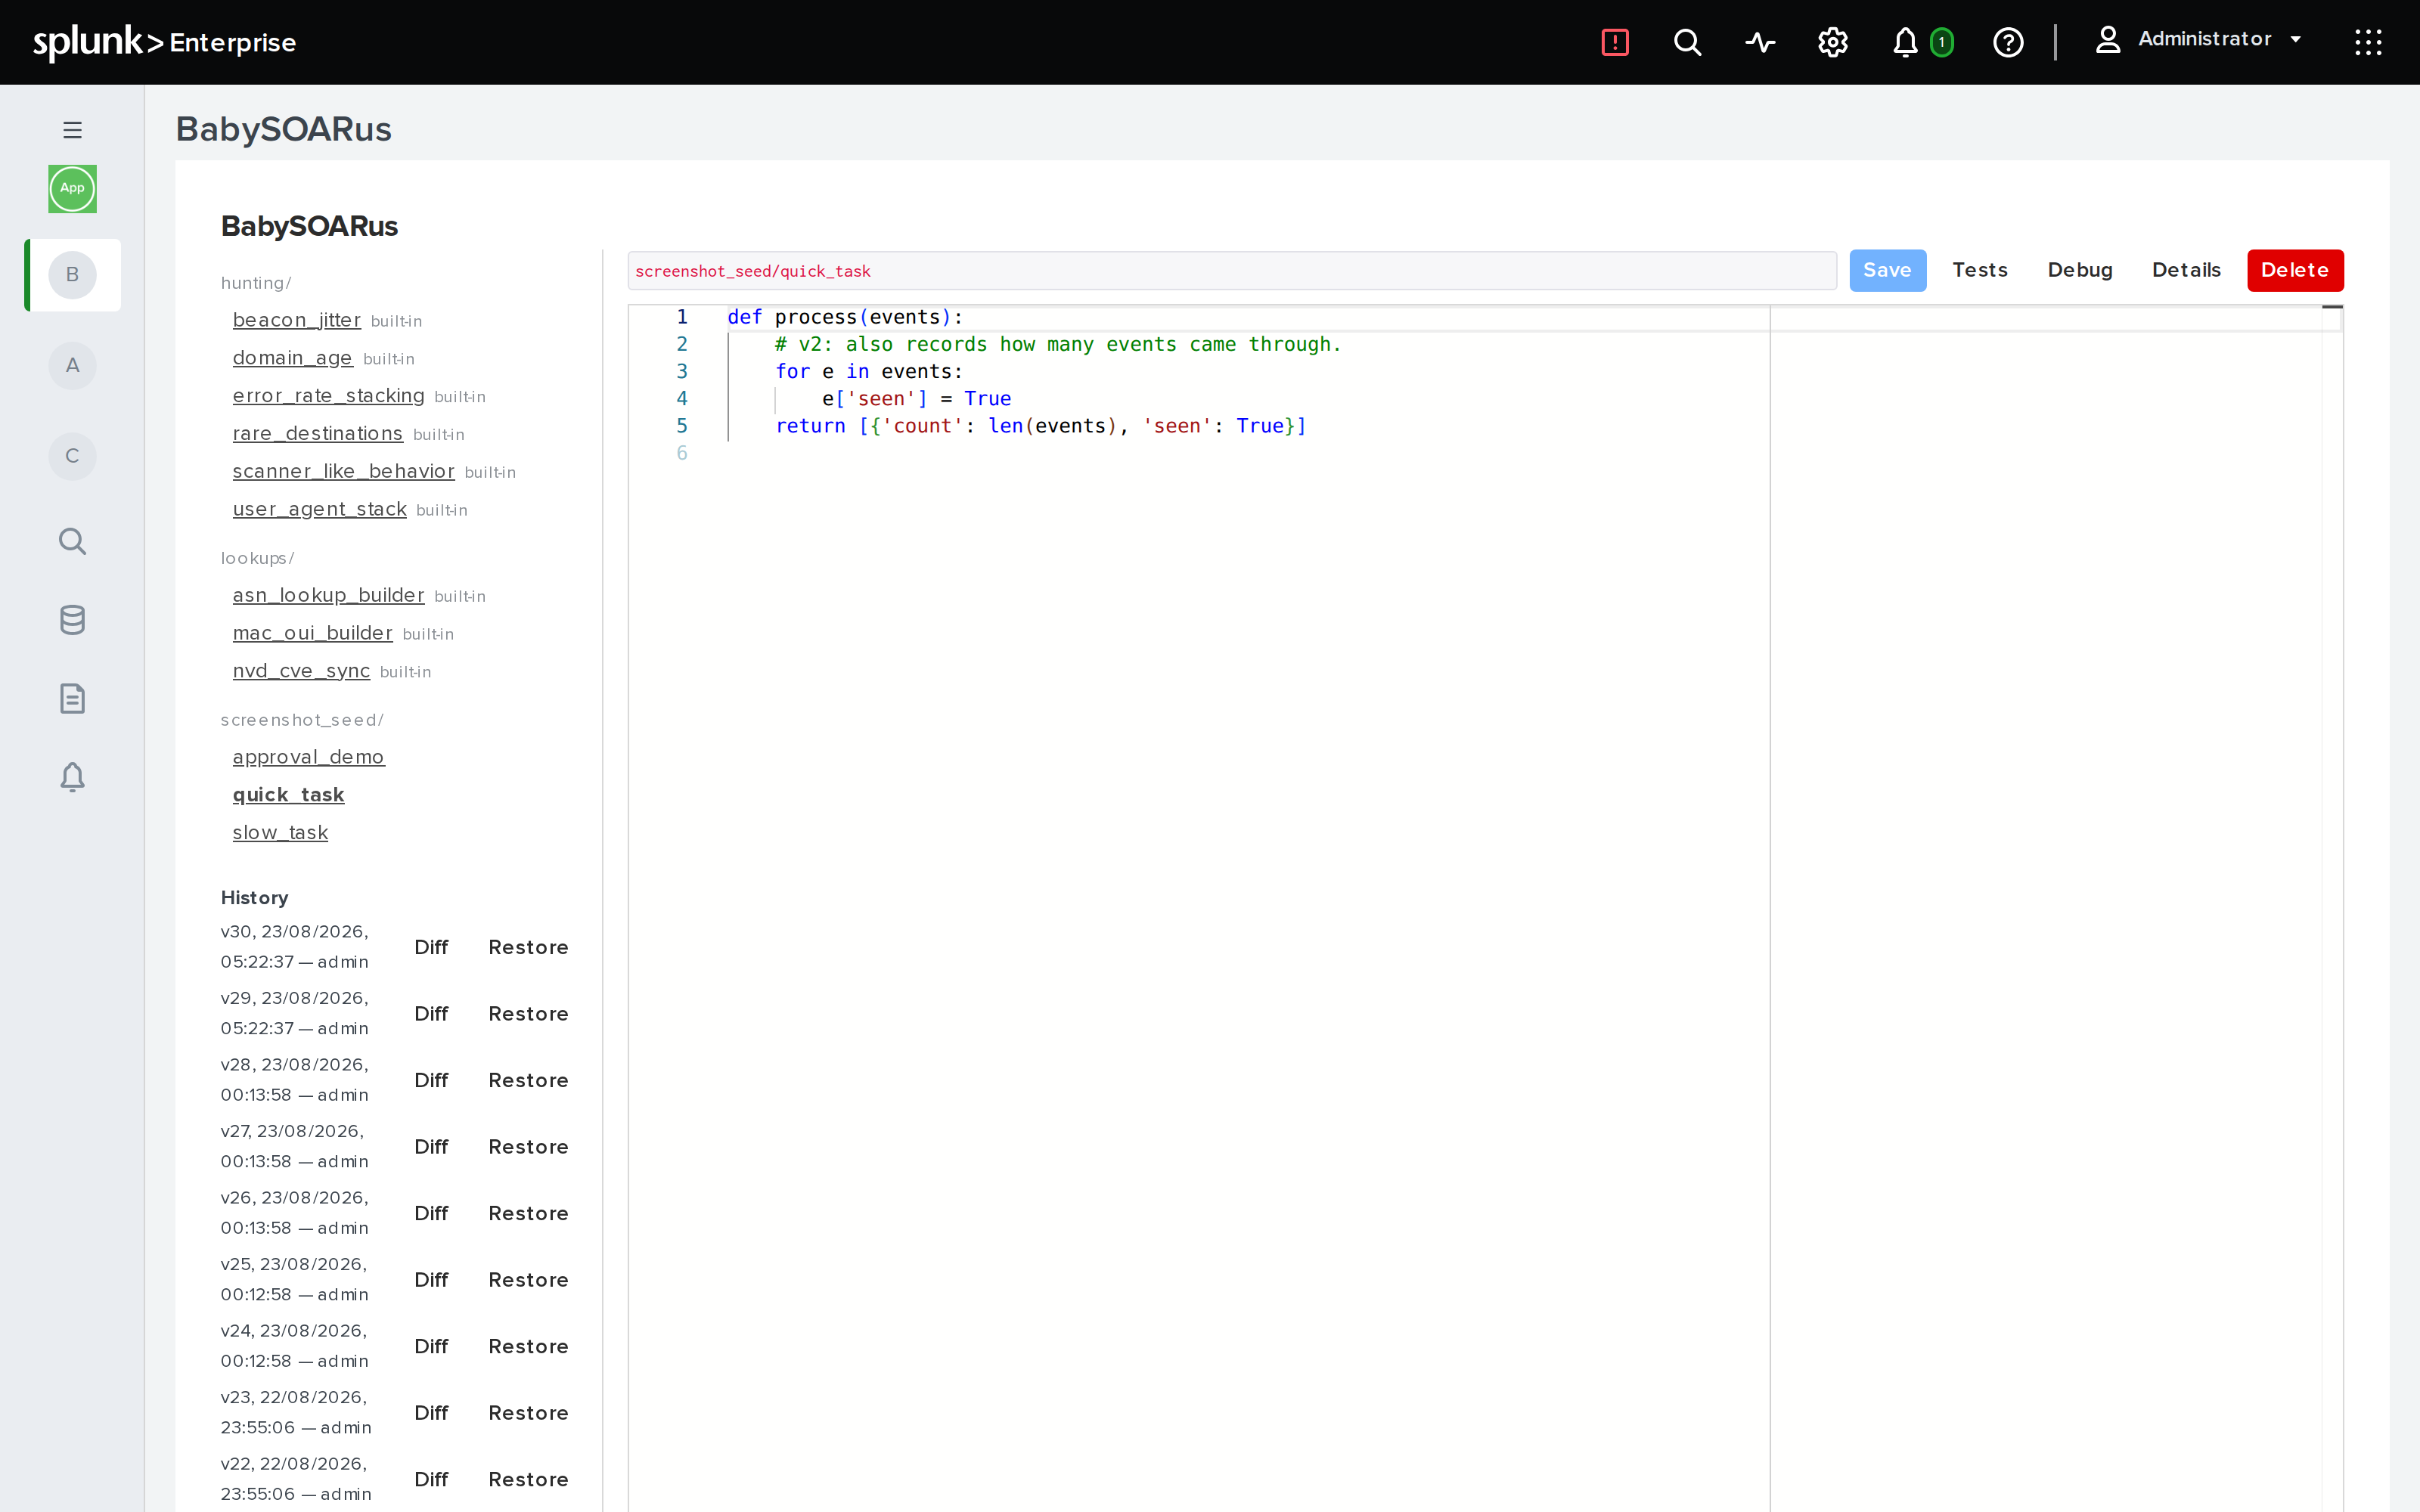Expand the Administrator account dropdown arrow
2420x1512 pixels.
2296,40
